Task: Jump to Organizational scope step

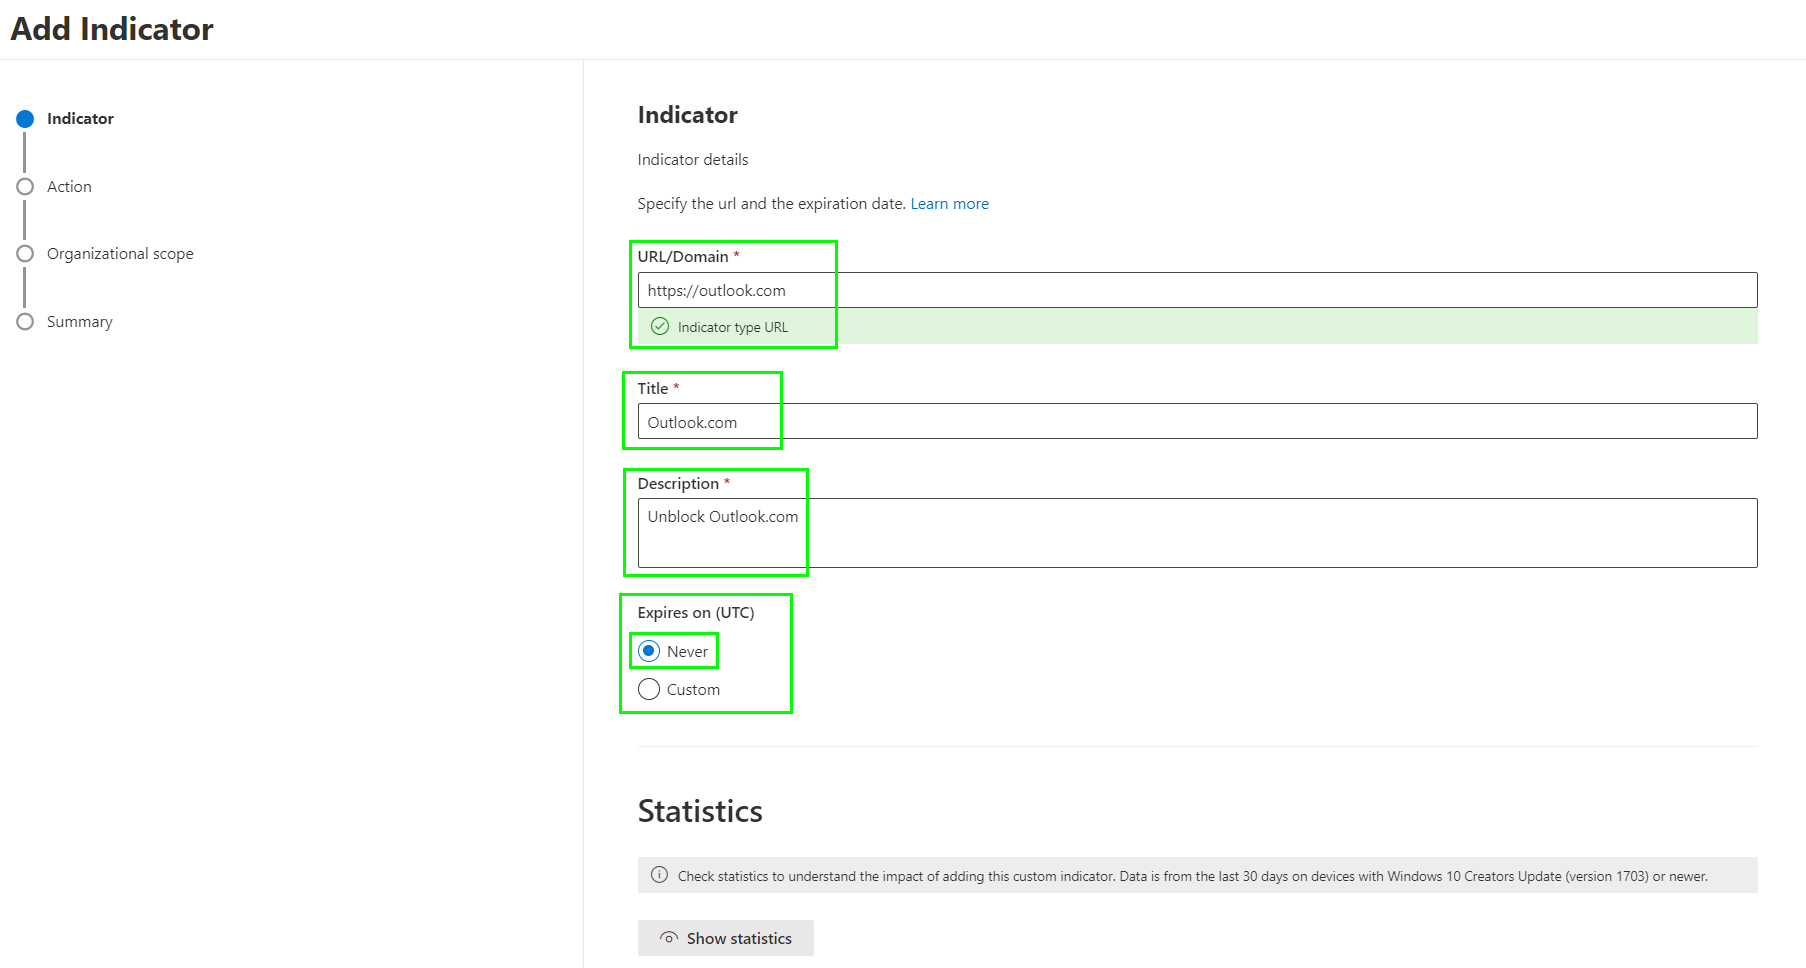Action: tap(120, 254)
